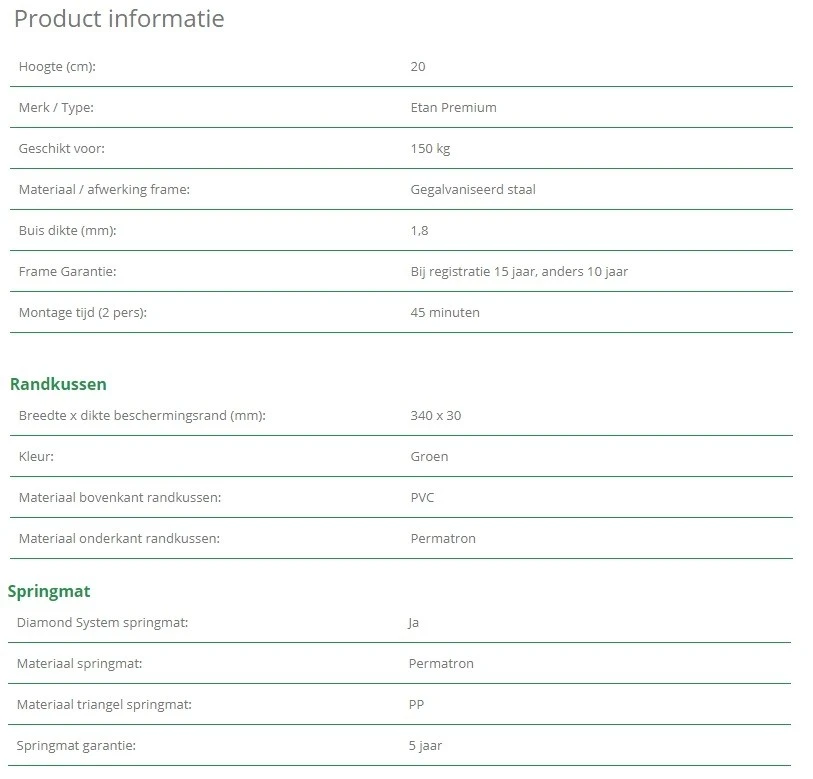Viewport: 813px width, 779px height.
Task: Click the "Product informatie" heading
Action: pyautogui.click(x=119, y=19)
